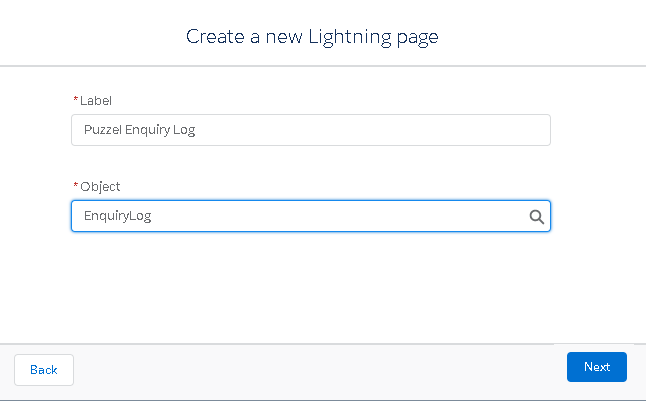This screenshot has width=646, height=401.
Task: Open Object search via magnifying glass
Action: click(536, 216)
